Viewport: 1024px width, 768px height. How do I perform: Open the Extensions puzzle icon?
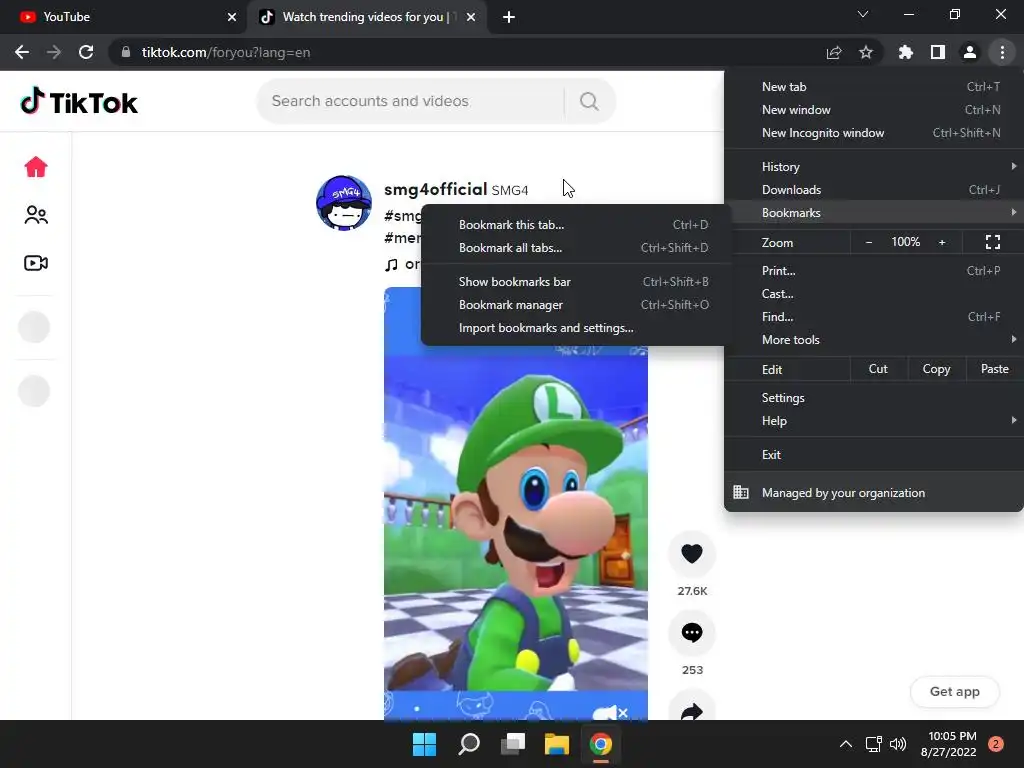pyautogui.click(x=905, y=52)
